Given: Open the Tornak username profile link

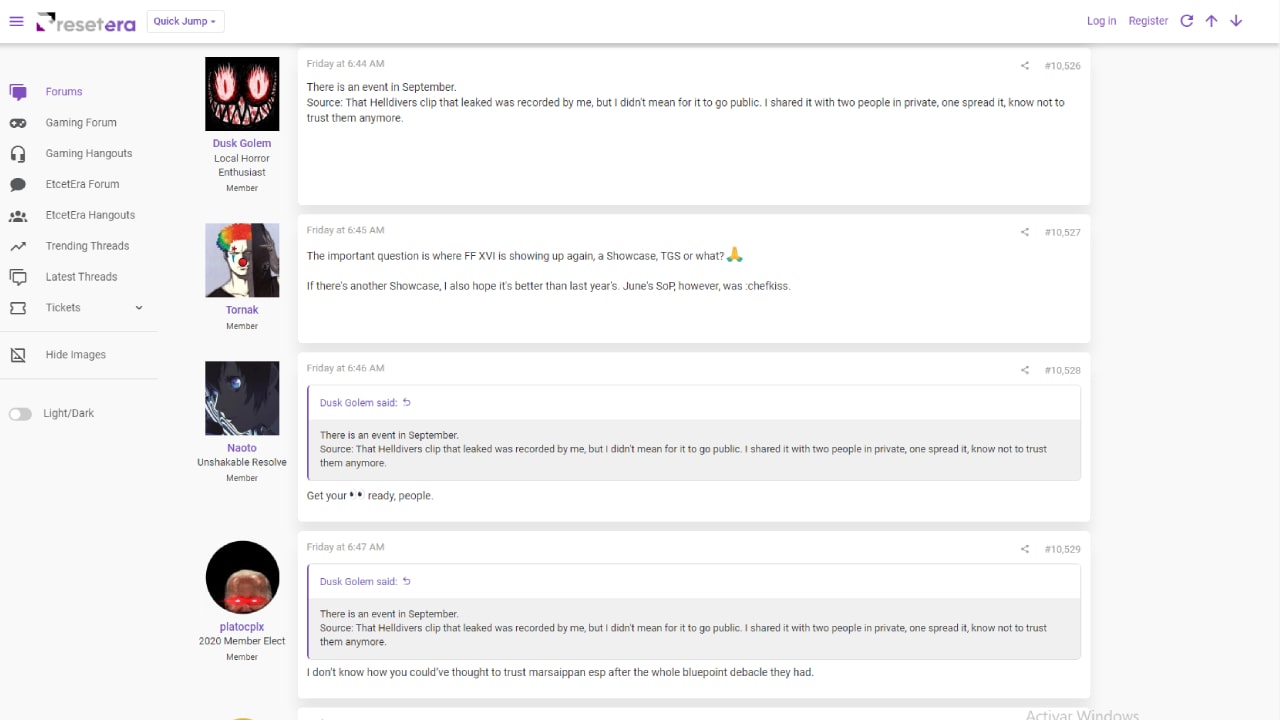Looking at the screenshot, I should tap(242, 310).
